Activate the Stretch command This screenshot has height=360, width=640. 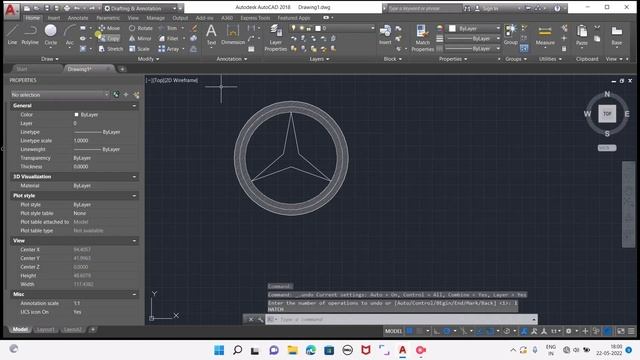pyautogui.click(x=111, y=49)
